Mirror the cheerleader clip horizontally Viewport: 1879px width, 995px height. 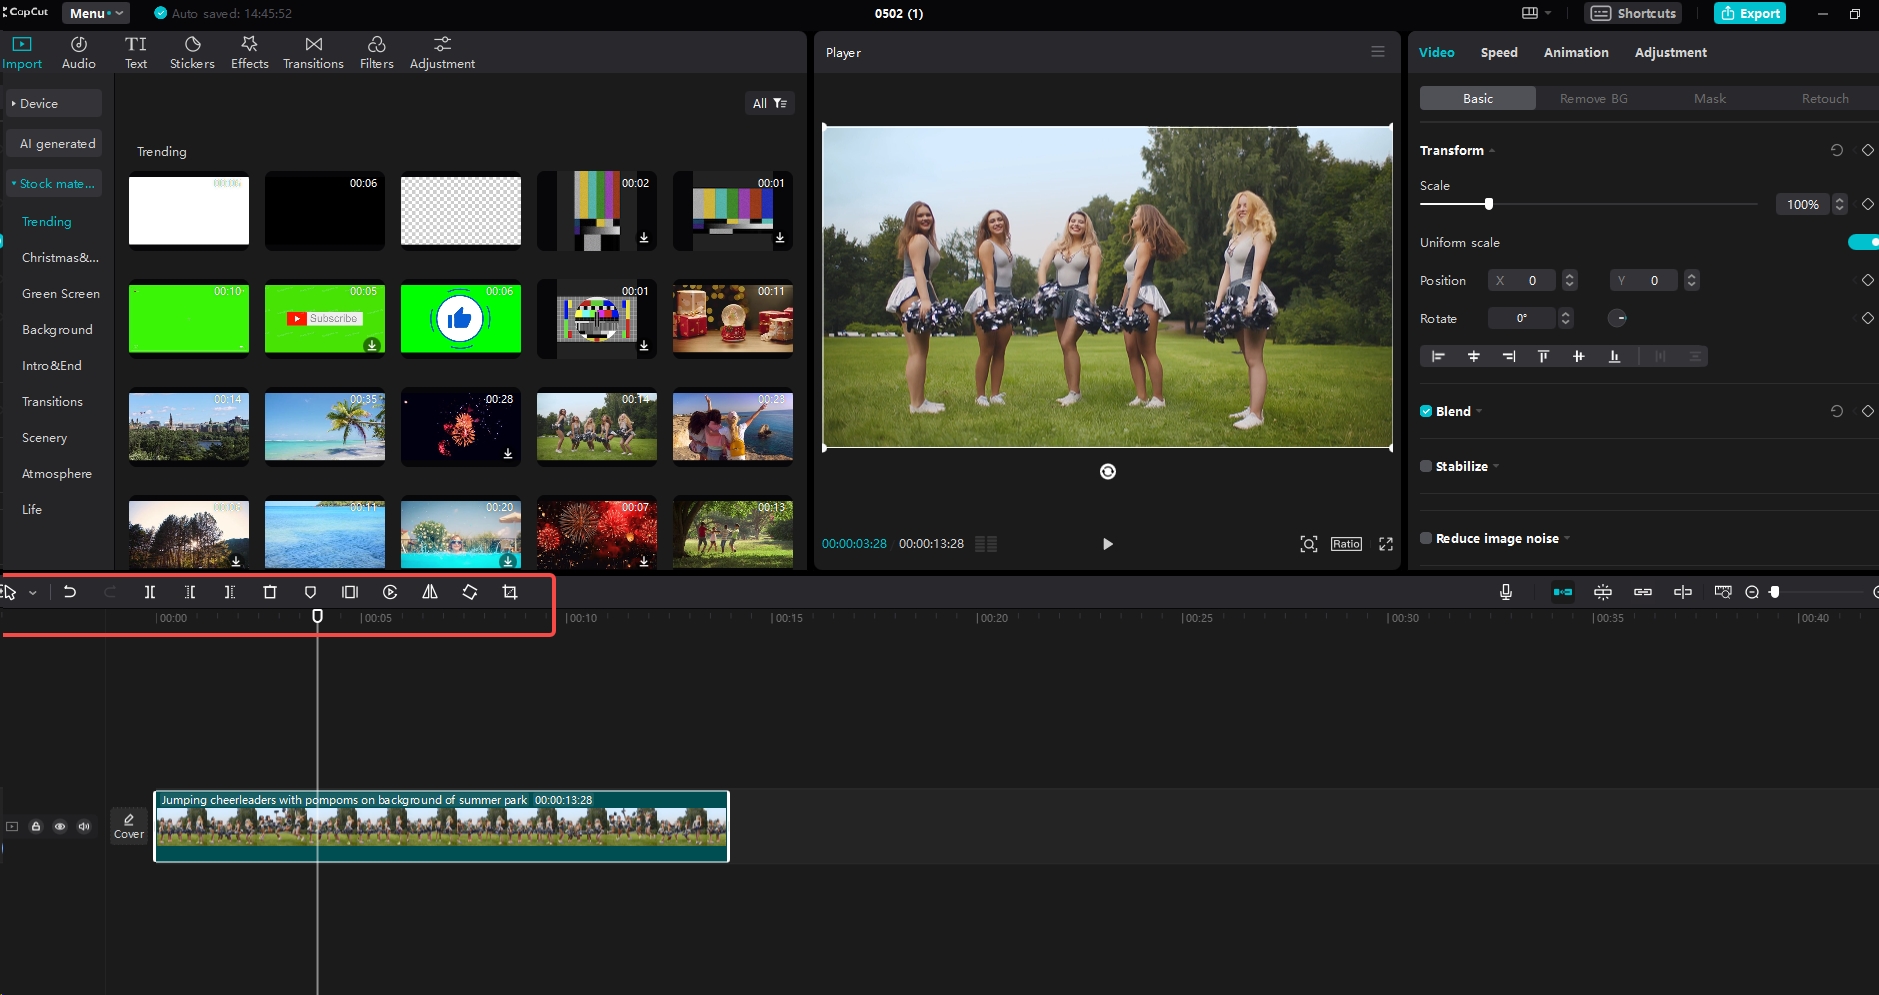[430, 592]
